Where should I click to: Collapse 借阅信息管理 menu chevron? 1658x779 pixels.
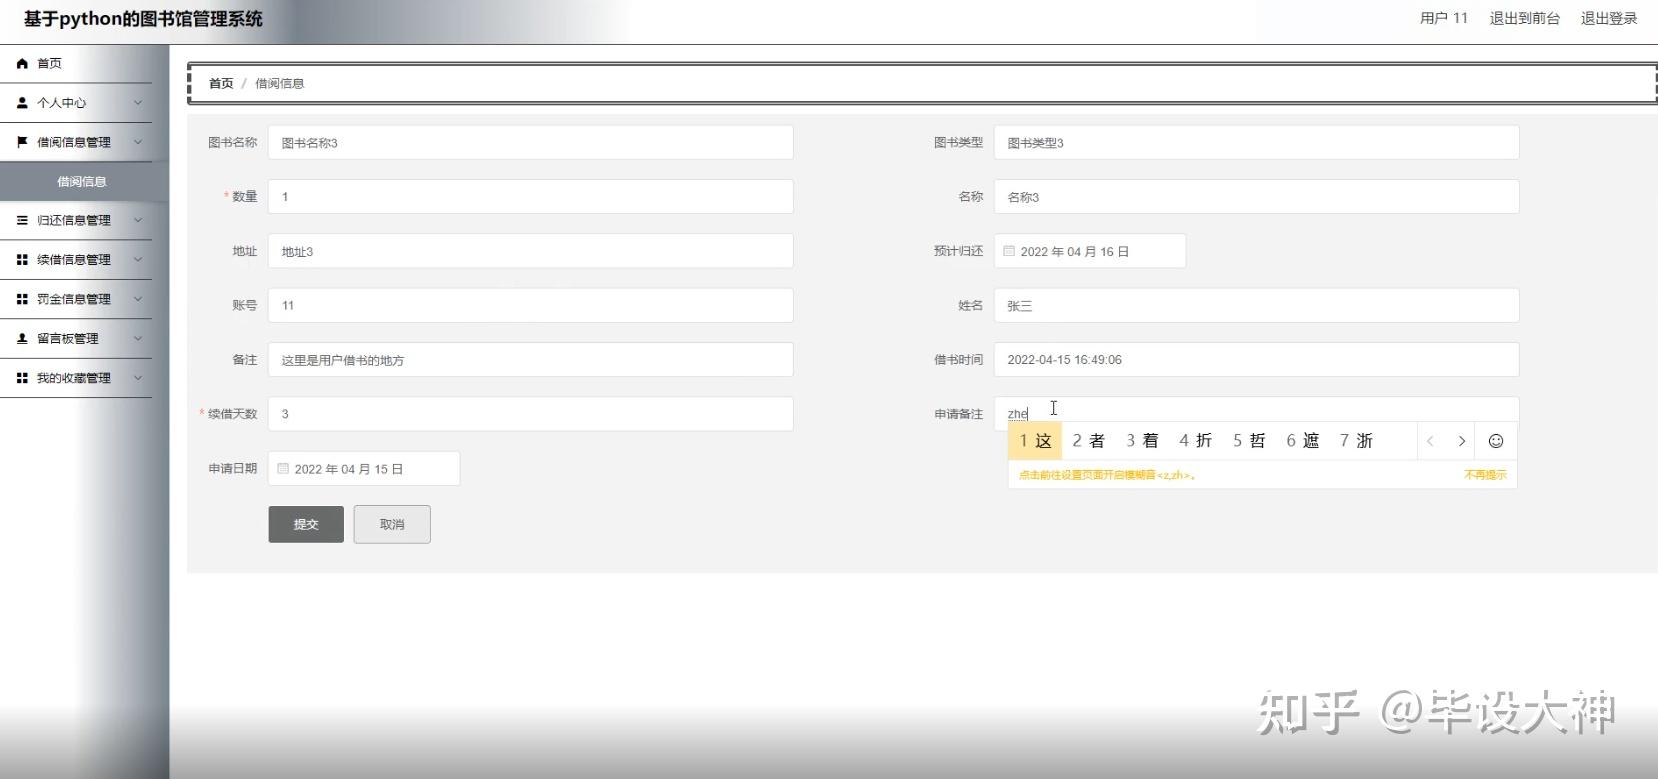[138, 142]
